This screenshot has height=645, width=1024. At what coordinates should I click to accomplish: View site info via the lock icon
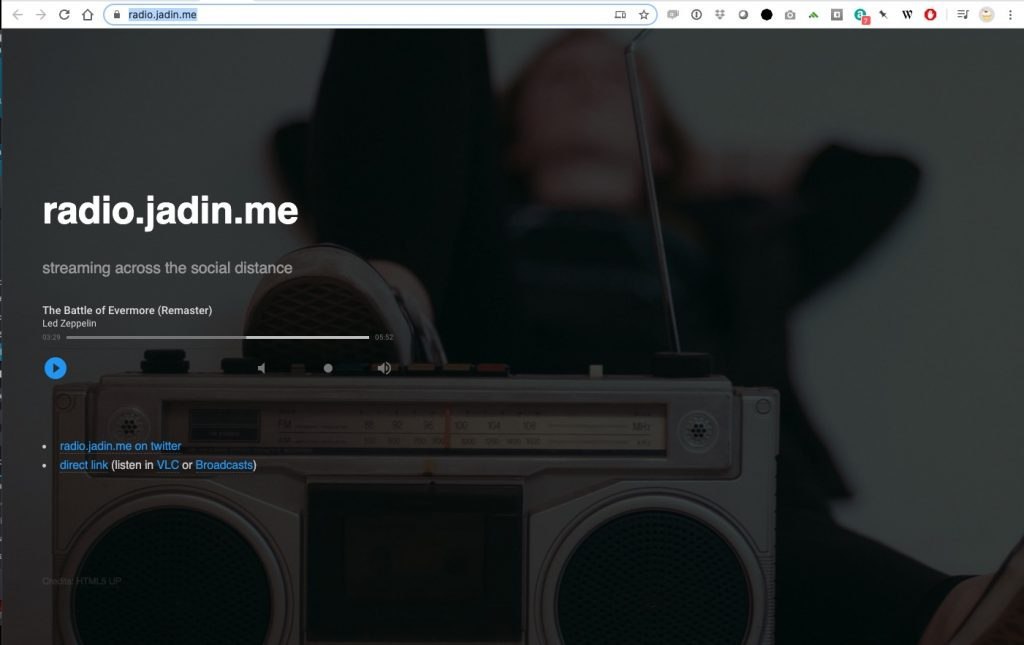(x=117, y=14)
